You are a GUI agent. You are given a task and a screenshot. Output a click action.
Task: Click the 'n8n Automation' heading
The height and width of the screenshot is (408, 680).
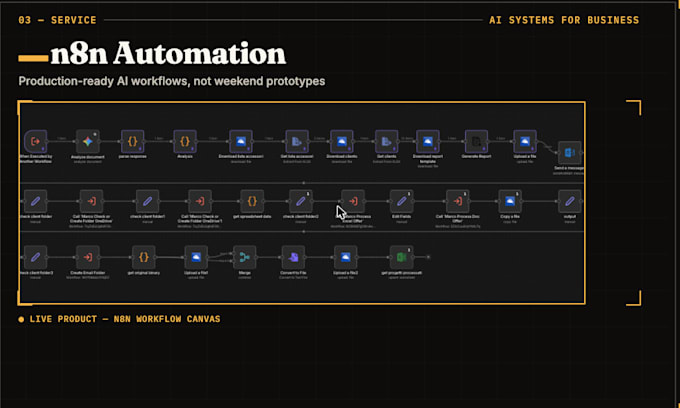click(168, 54)
